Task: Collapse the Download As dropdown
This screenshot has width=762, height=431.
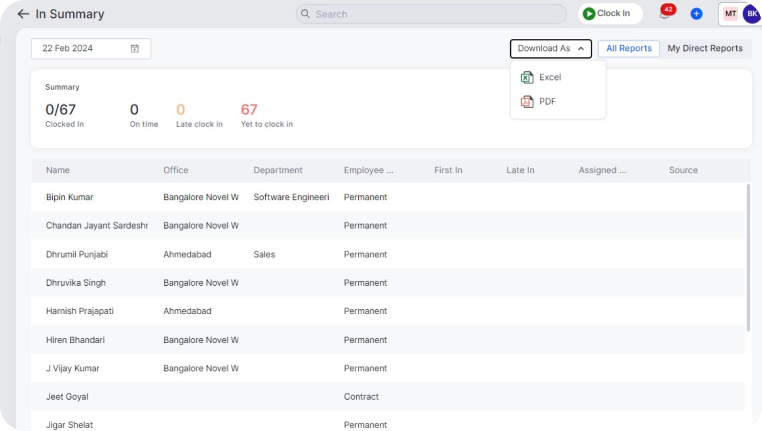Action: (551, 49)
